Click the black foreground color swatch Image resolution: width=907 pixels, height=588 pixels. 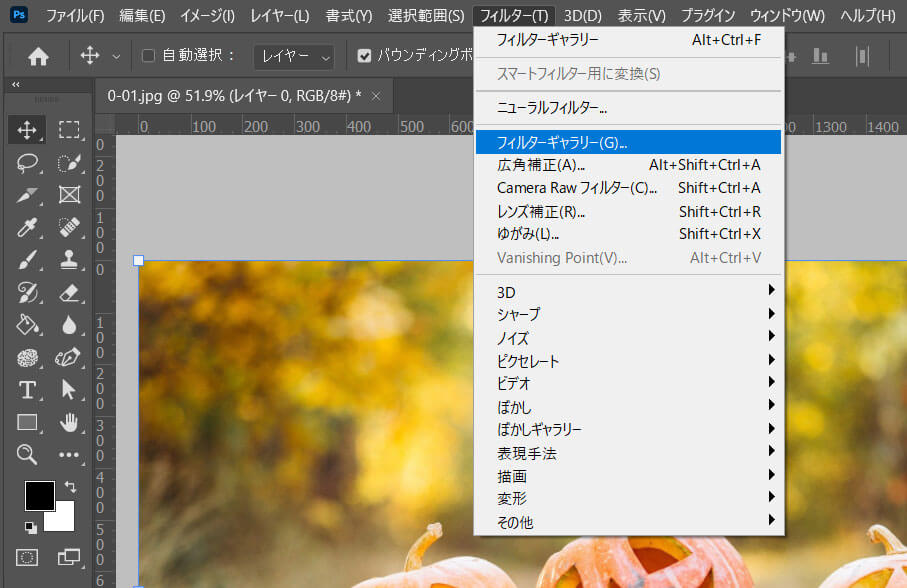point(42,495)
